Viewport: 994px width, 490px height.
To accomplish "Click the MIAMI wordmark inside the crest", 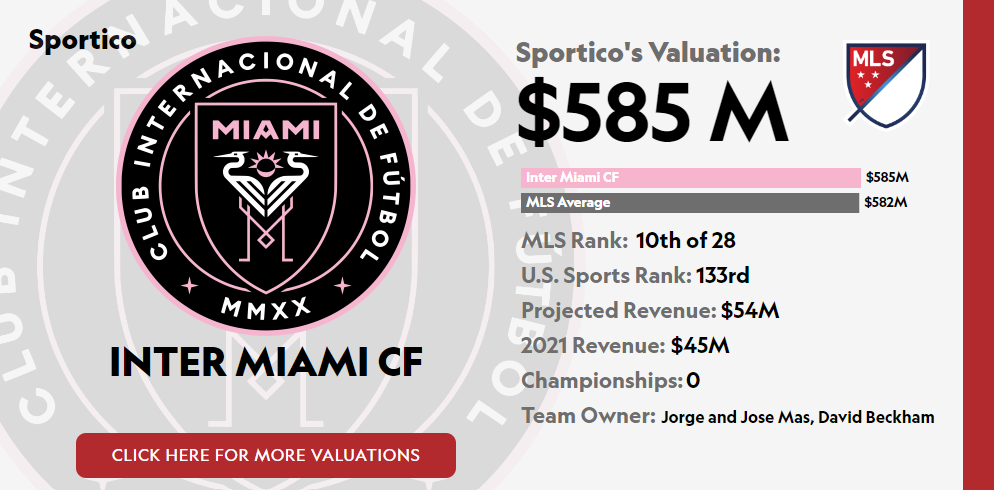I will pyautogui.click(x=265, y=130).
